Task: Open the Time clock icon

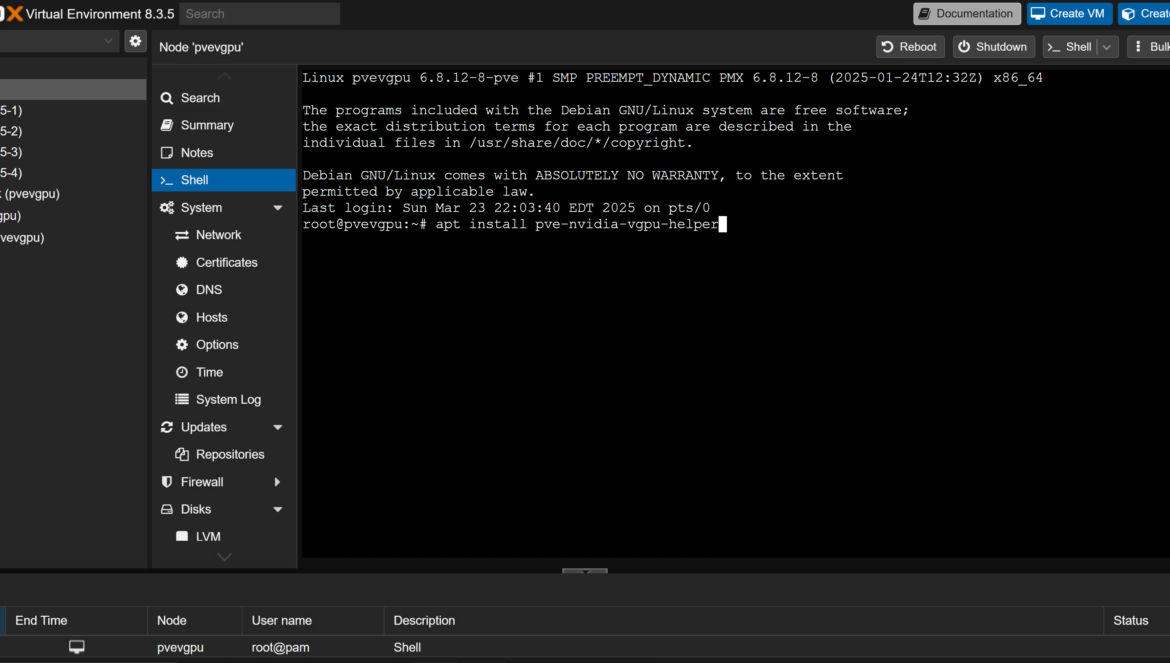Action: click(181, 372)
